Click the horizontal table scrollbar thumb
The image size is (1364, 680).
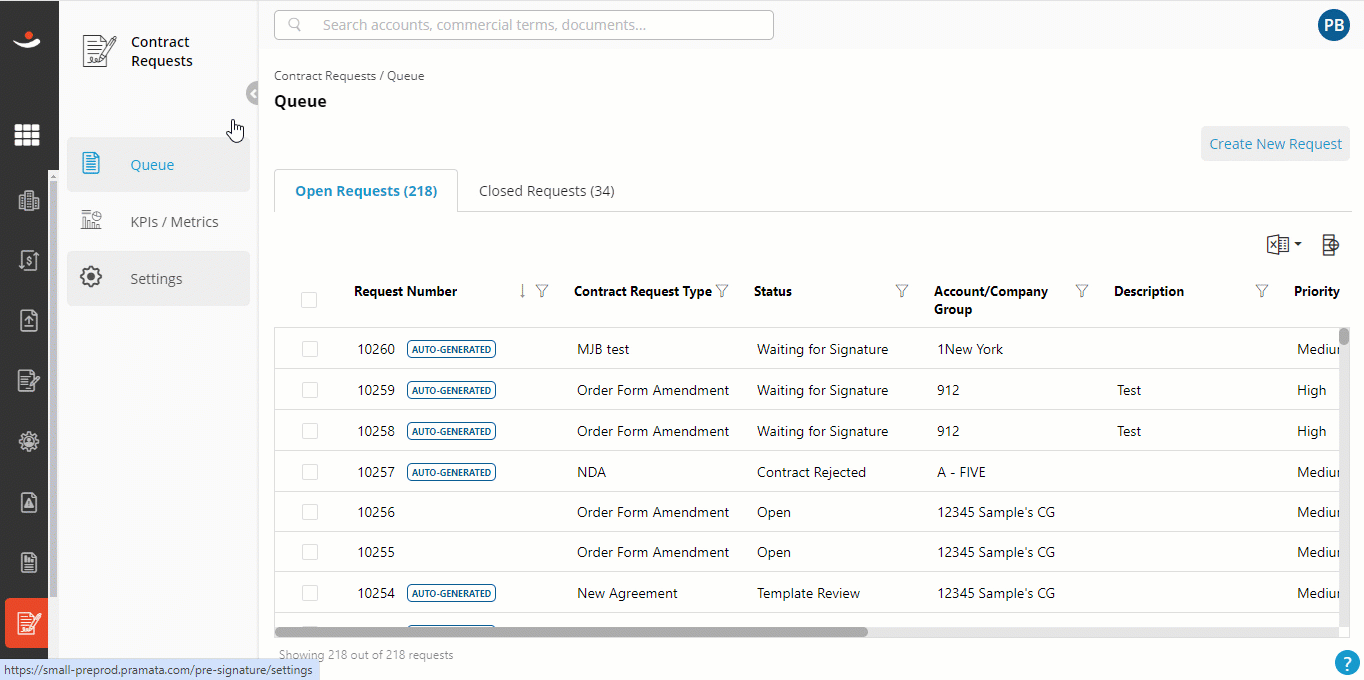click(571, 632)
